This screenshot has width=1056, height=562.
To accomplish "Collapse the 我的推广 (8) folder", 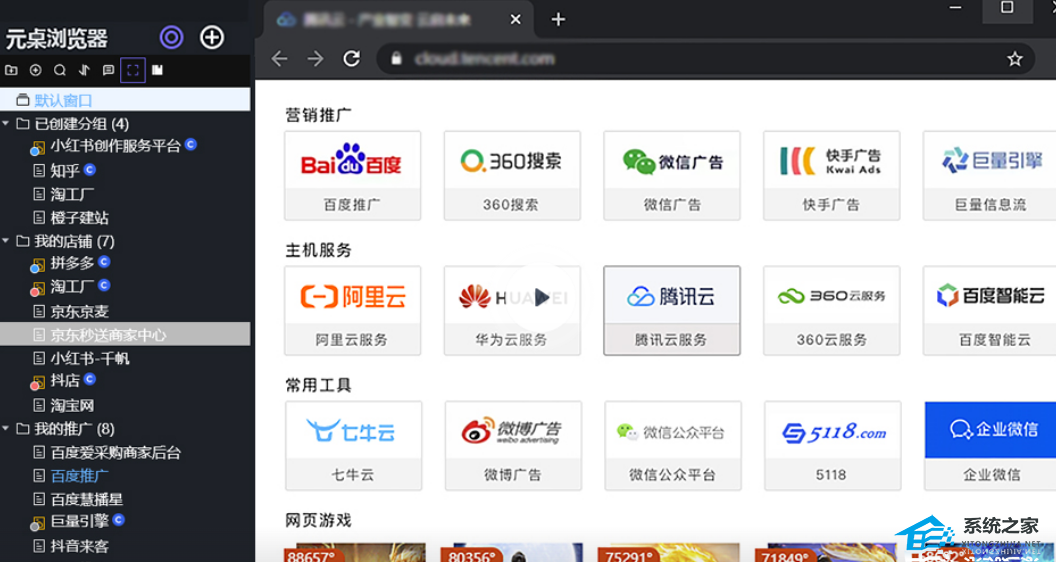I will point(8,429).
